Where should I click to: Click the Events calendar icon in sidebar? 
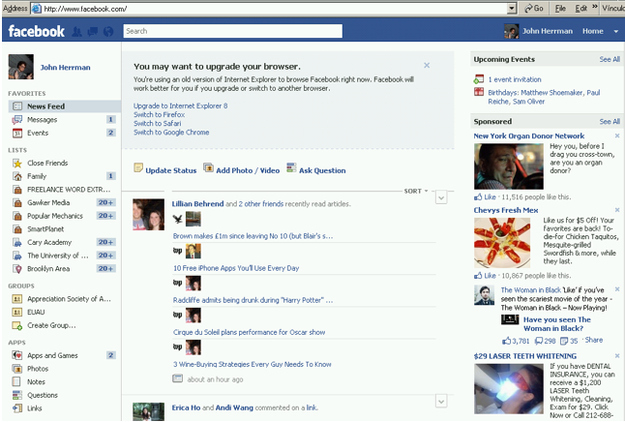[x=17, y=133]
